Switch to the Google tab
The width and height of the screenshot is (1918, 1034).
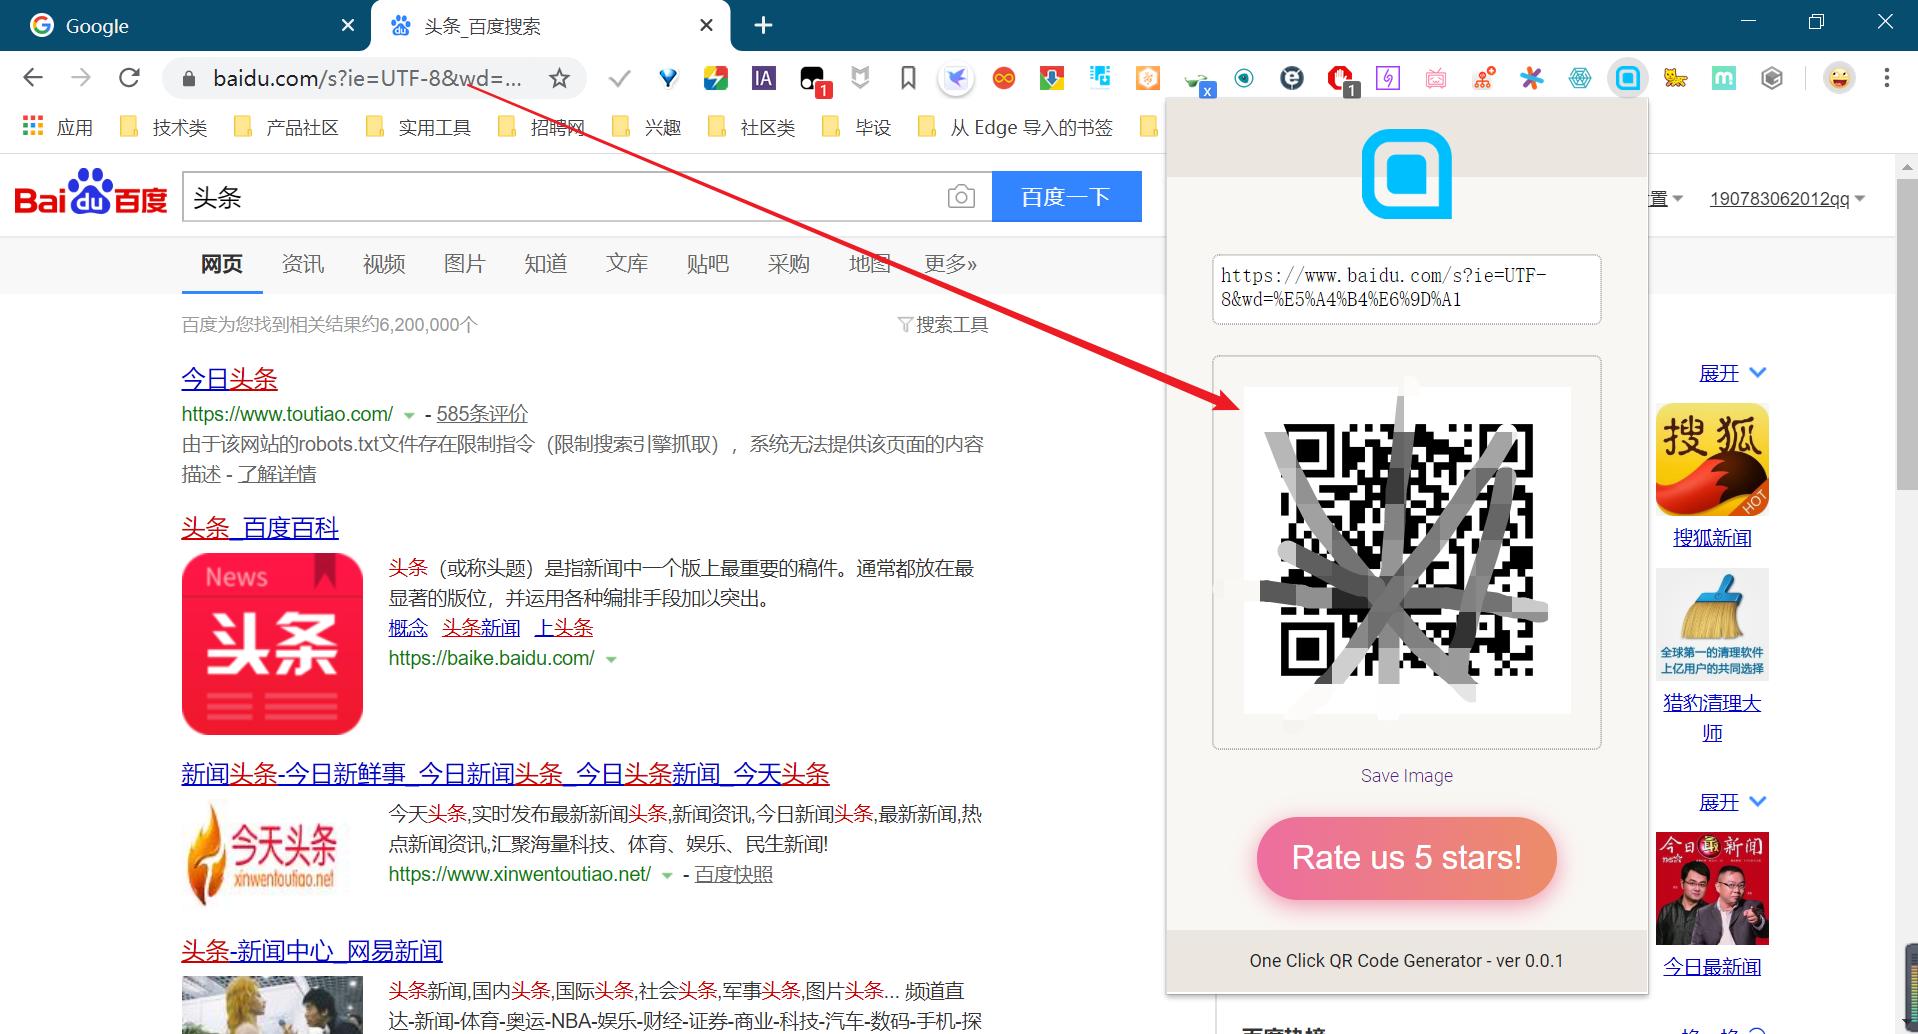click(x=150, y=25)
